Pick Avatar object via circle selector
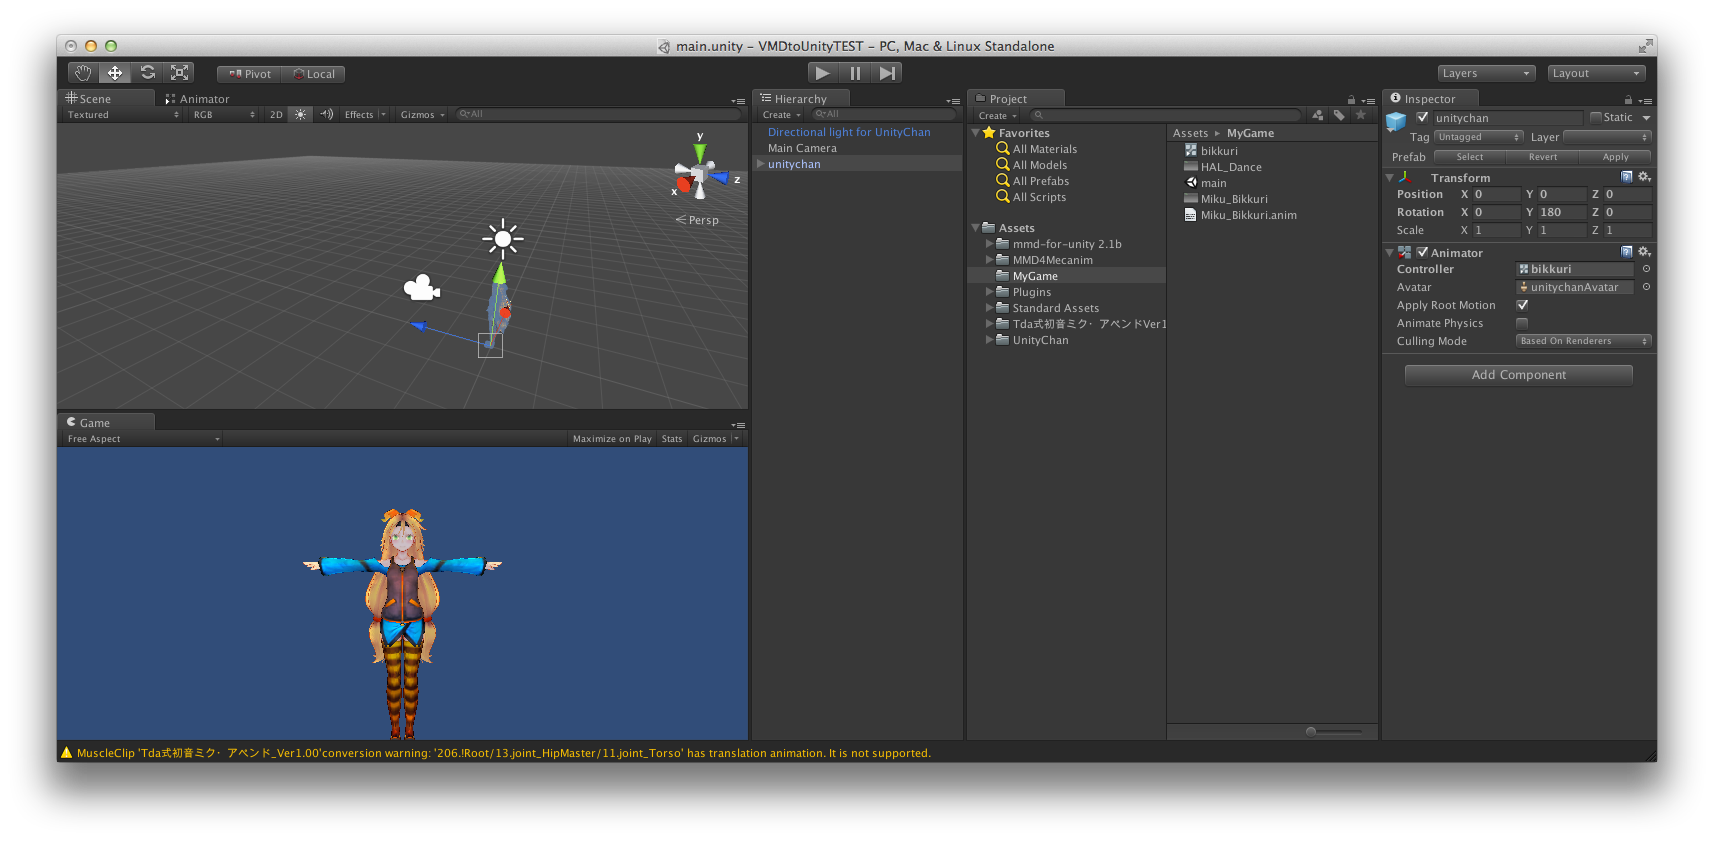This screenshot has width=1714, height=841. (x=1646, y=287)
